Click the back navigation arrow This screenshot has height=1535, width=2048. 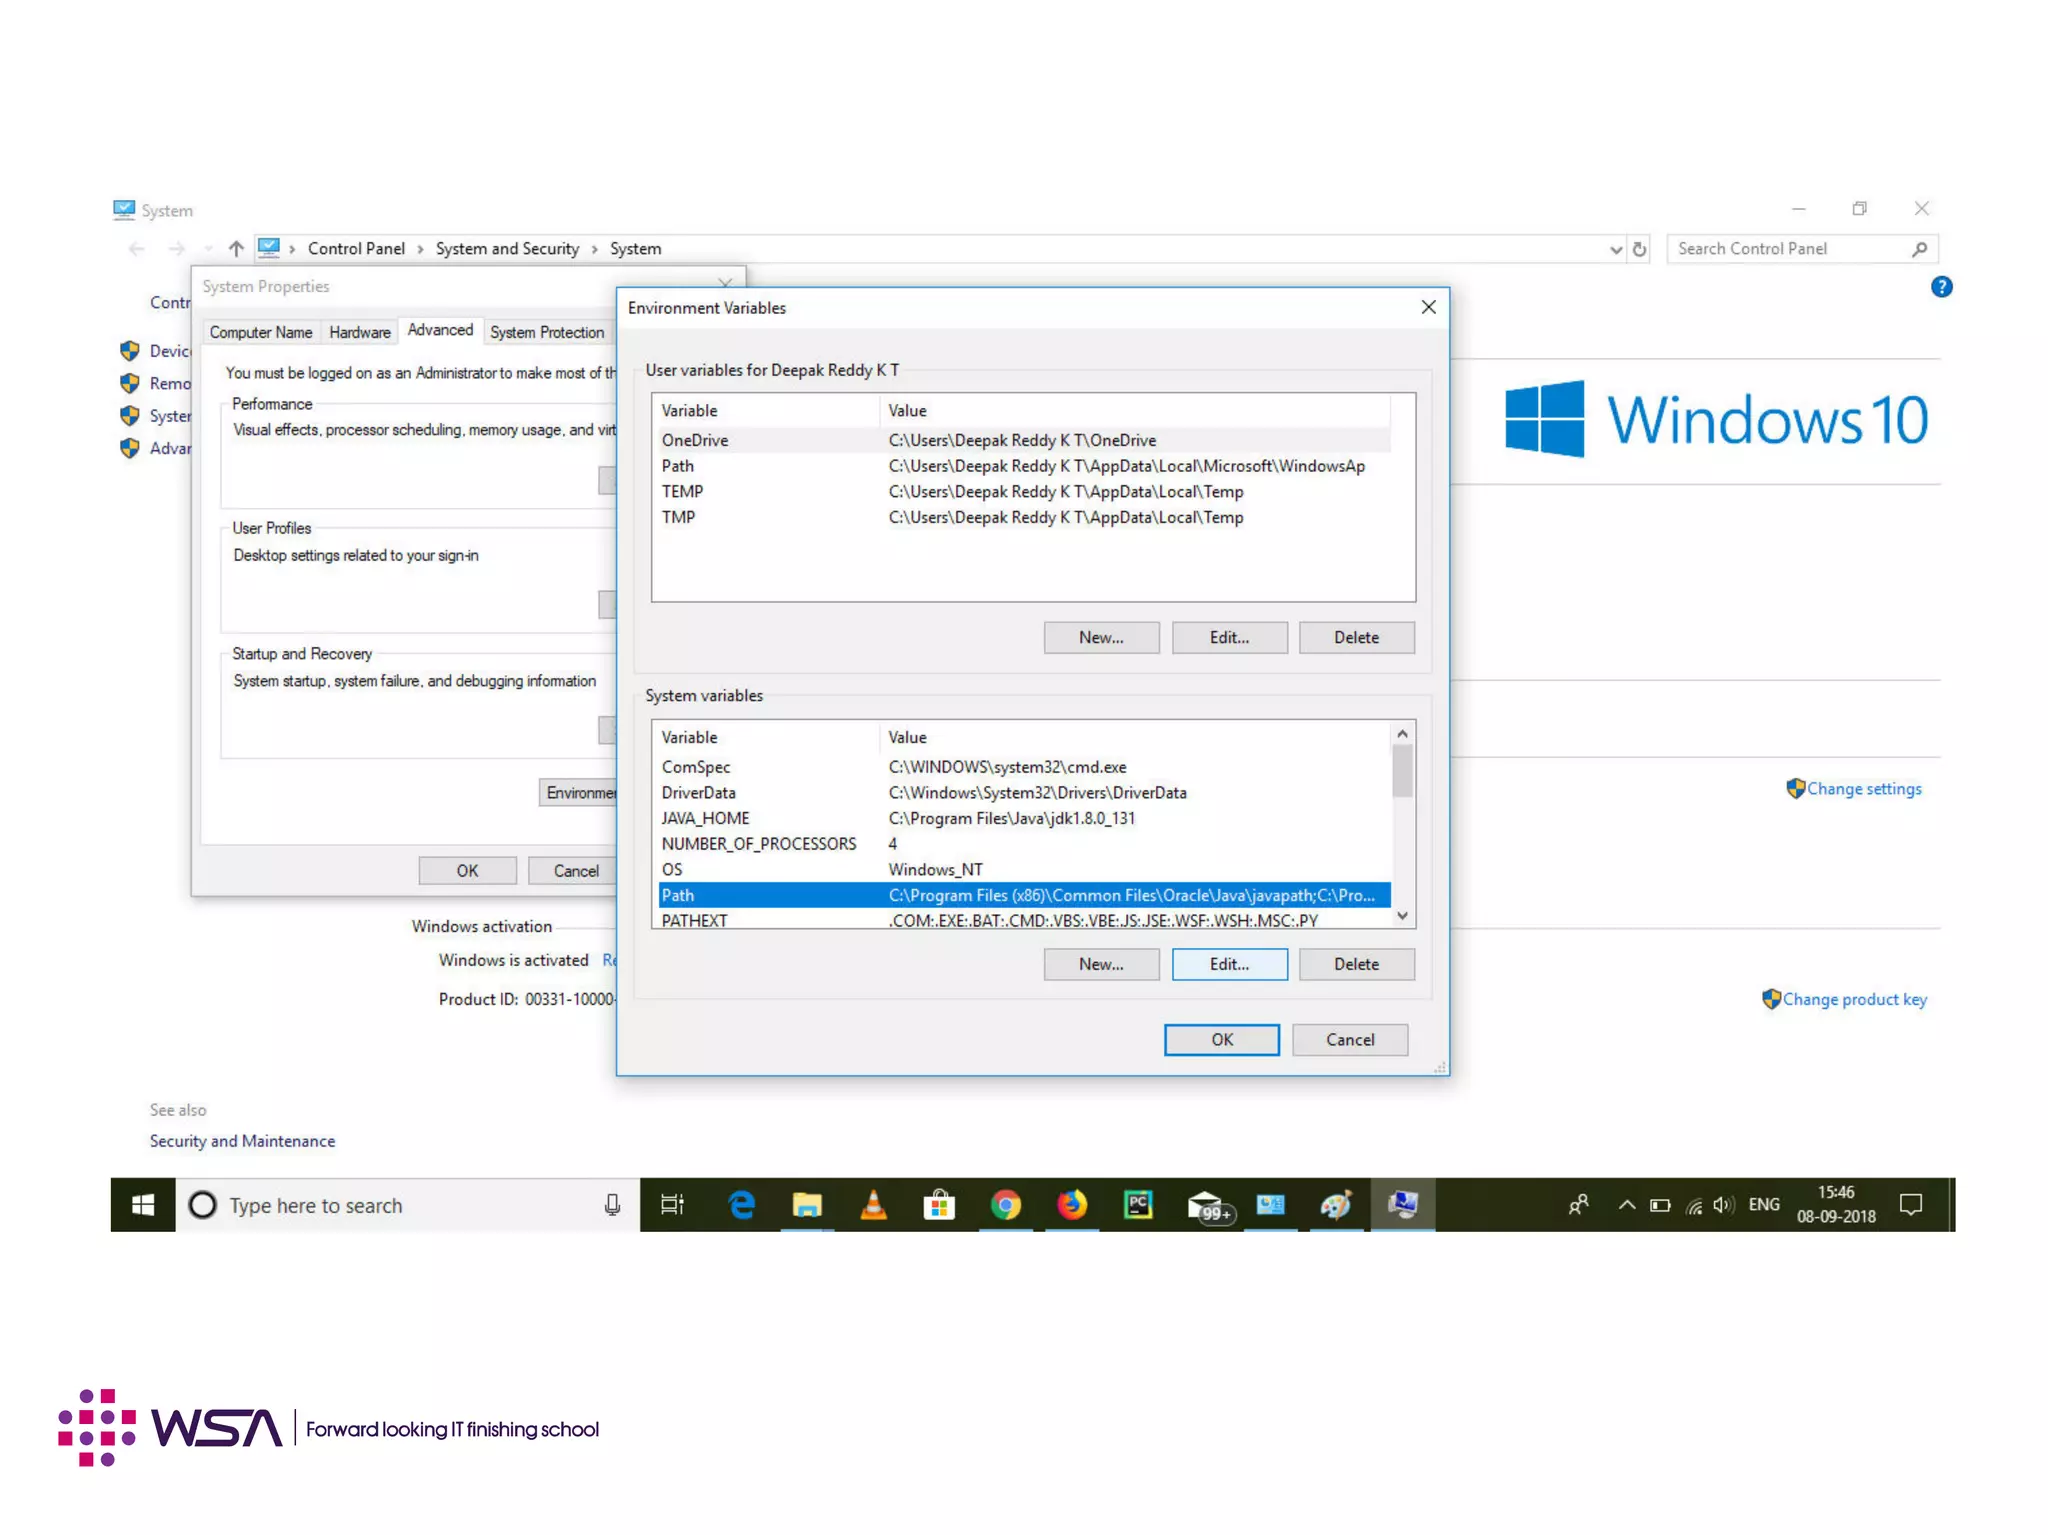137,248
